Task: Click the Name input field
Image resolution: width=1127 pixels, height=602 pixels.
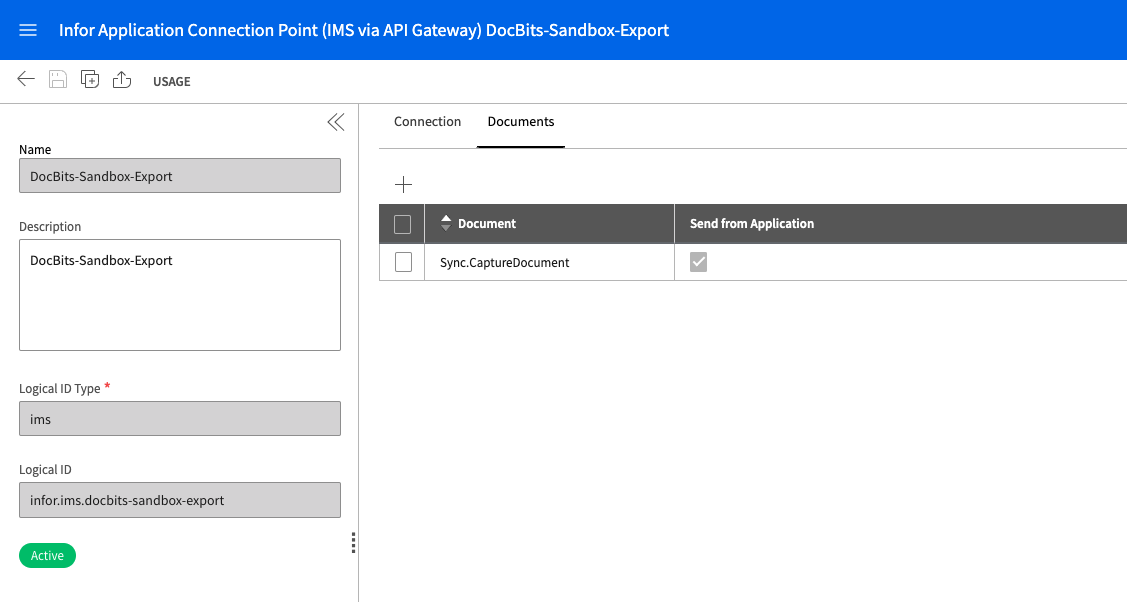Action: 180,176
